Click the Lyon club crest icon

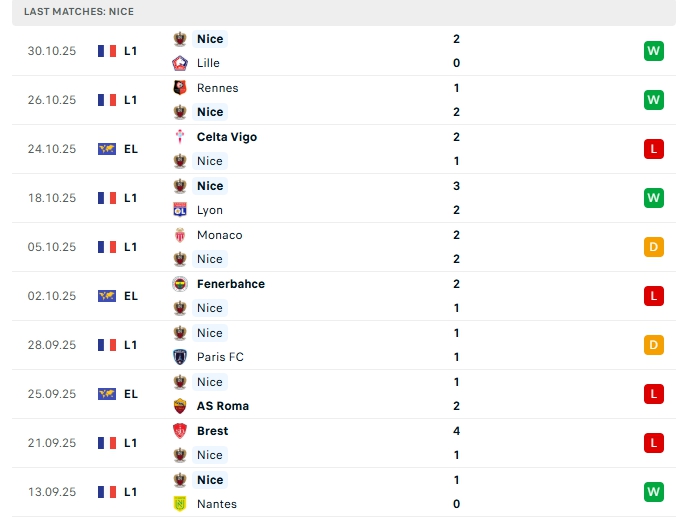pyautogui.click(x=180, y=210)
